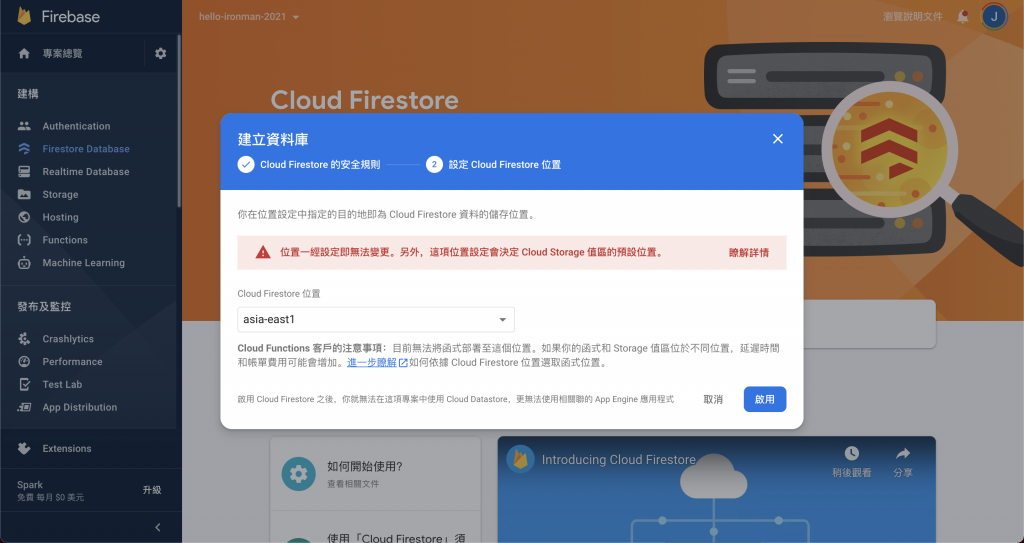Click the Firestore Database icon
1024x543 pixels.
24,149
